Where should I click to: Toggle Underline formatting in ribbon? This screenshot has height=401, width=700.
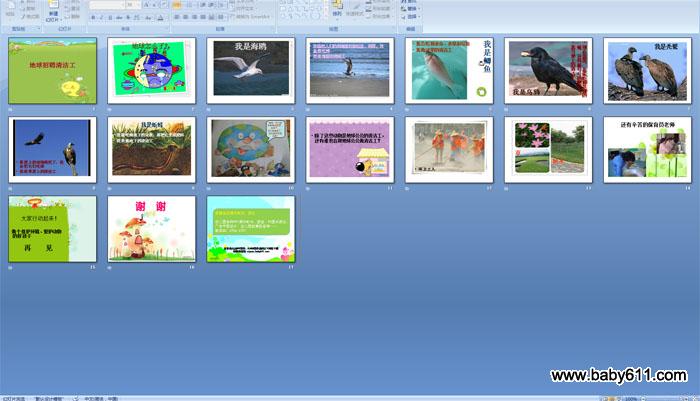[110, 17]
